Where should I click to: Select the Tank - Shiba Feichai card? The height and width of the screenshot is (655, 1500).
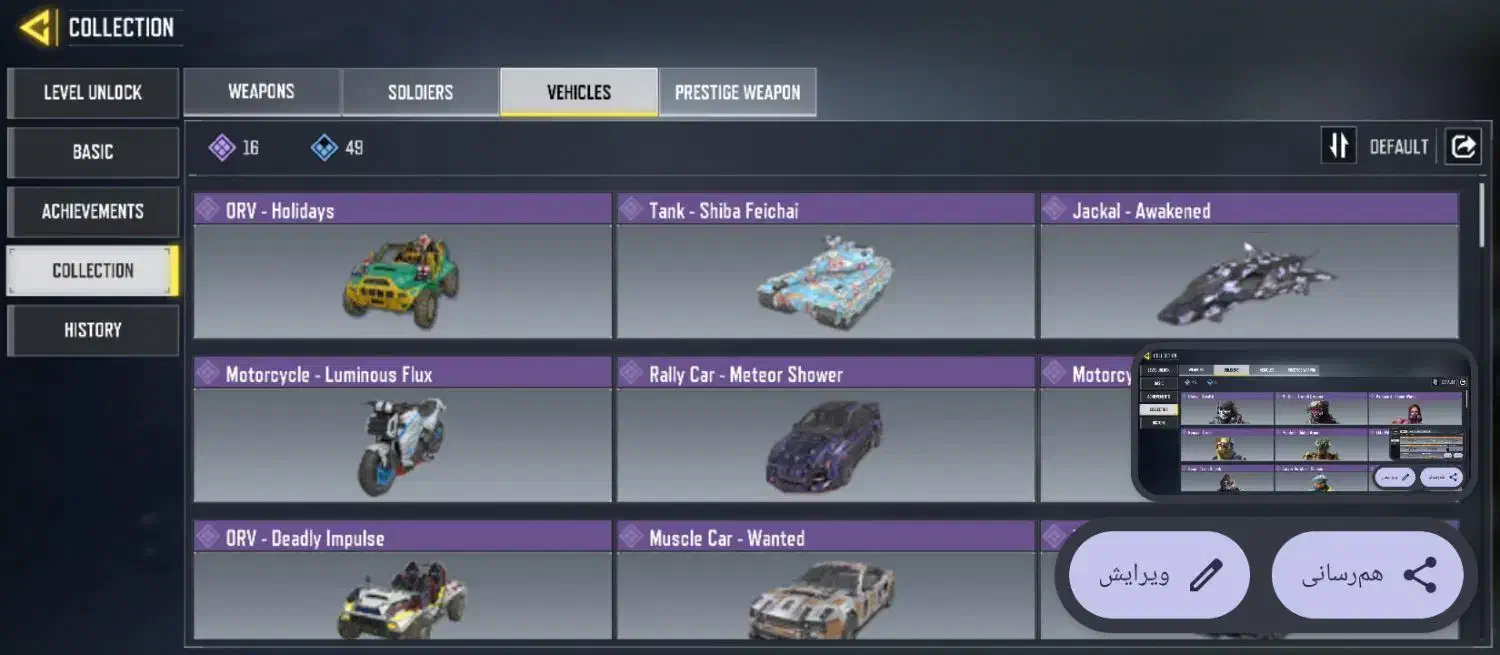[x=826, y=266]
